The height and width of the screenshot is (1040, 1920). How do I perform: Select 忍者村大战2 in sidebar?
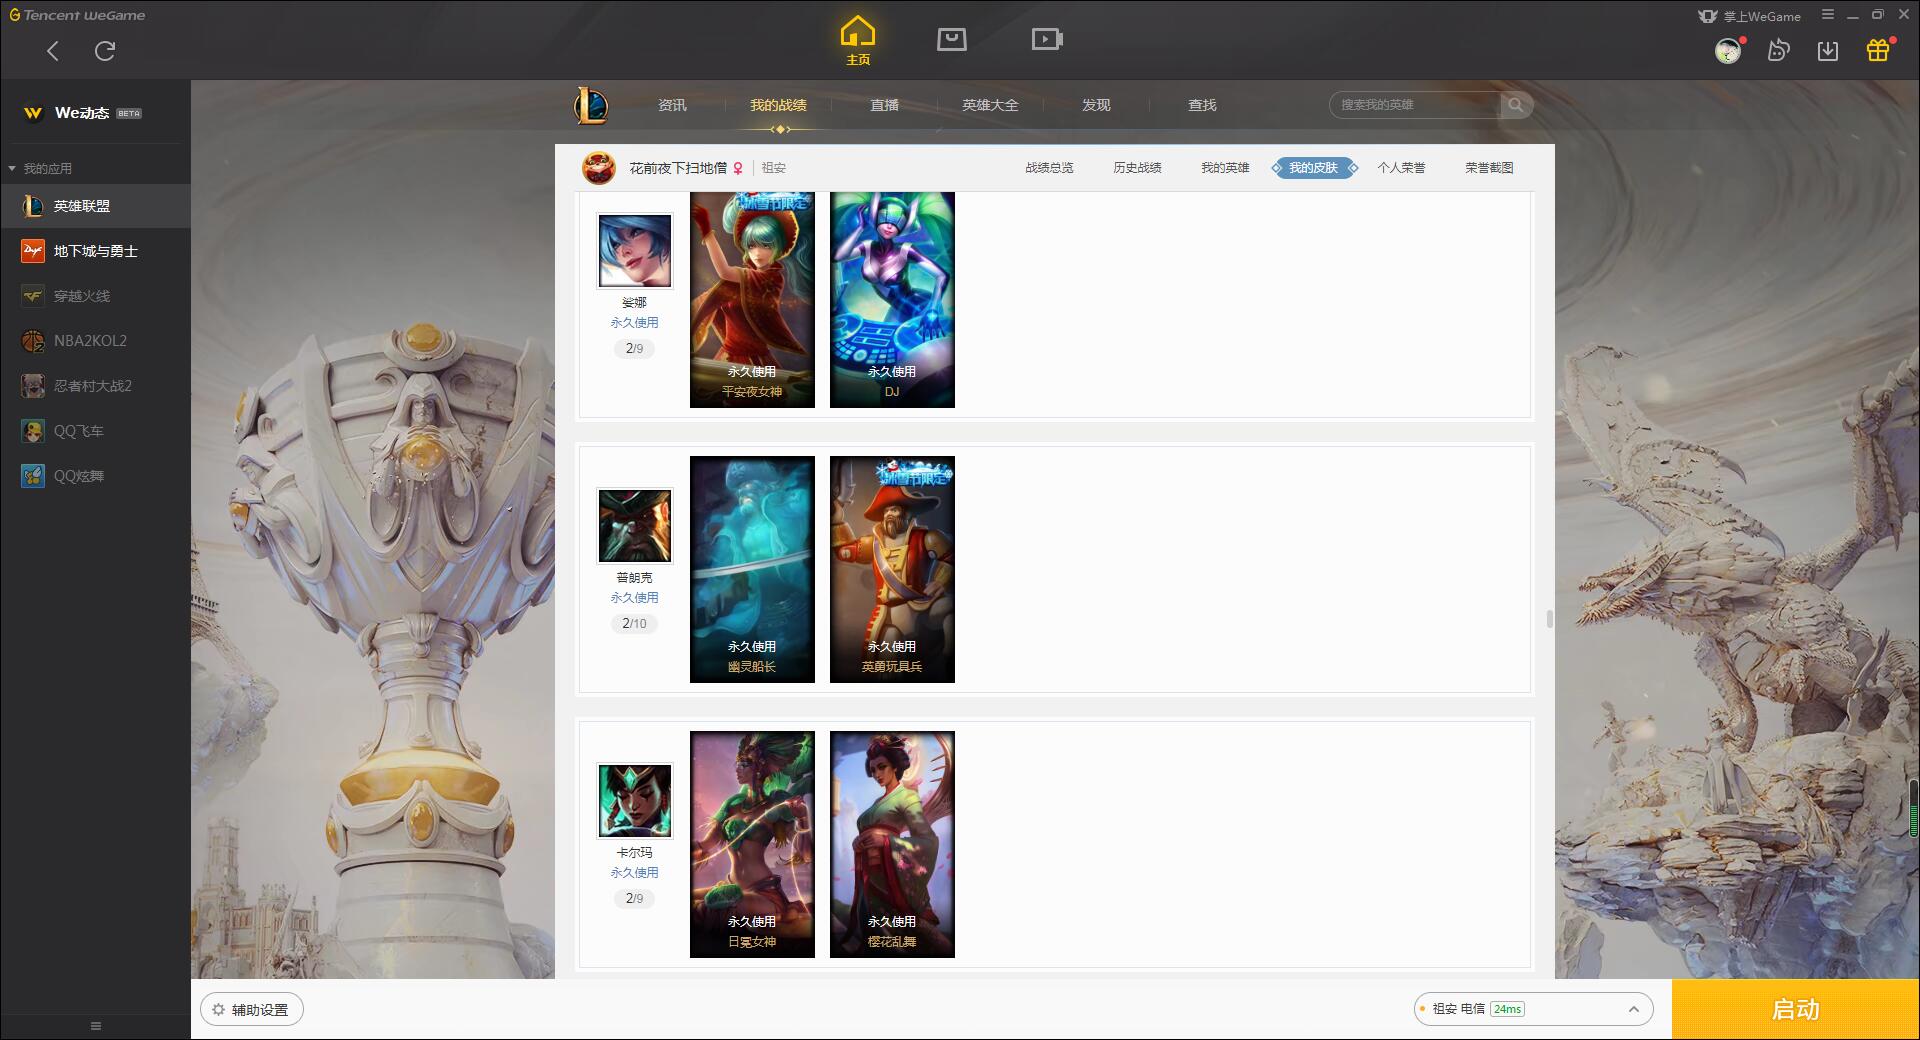[x=95, y=386]
